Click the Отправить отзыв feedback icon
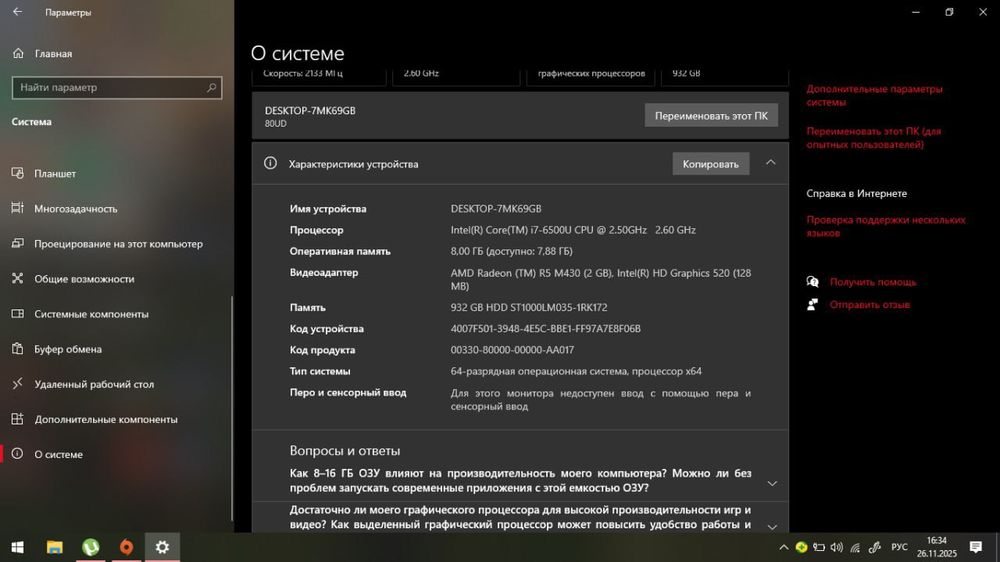Viewport: 1000px width, 562px height. click(x=812, y=305)
